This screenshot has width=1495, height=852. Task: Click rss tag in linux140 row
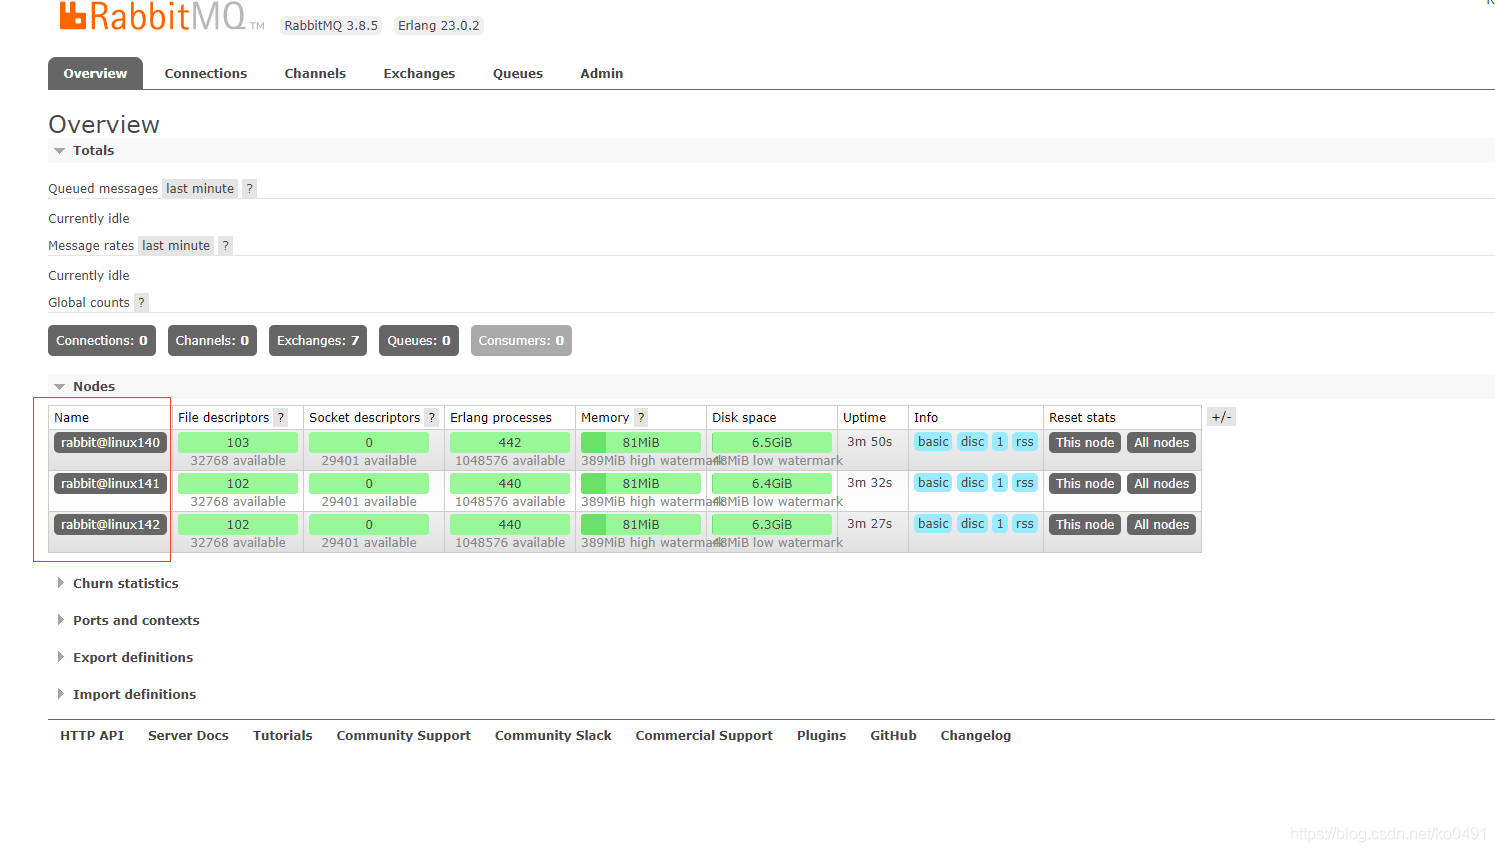point(1025,442)
